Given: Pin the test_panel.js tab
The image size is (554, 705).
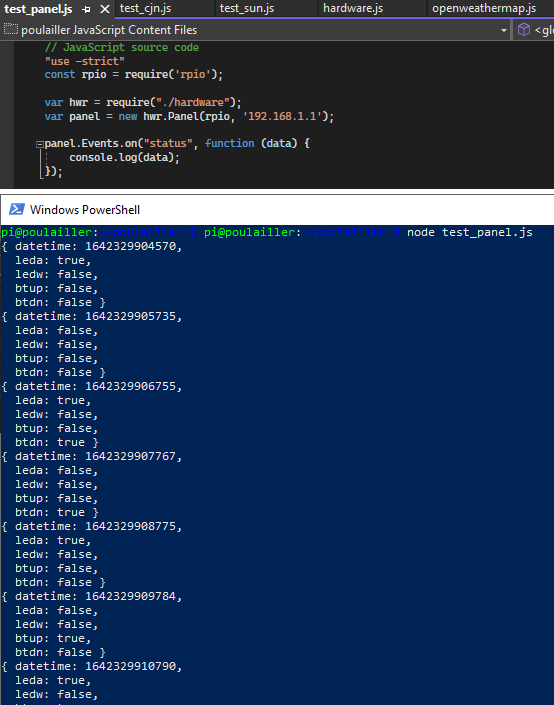Looking at the screenshot, I should (x=87, y=9).
